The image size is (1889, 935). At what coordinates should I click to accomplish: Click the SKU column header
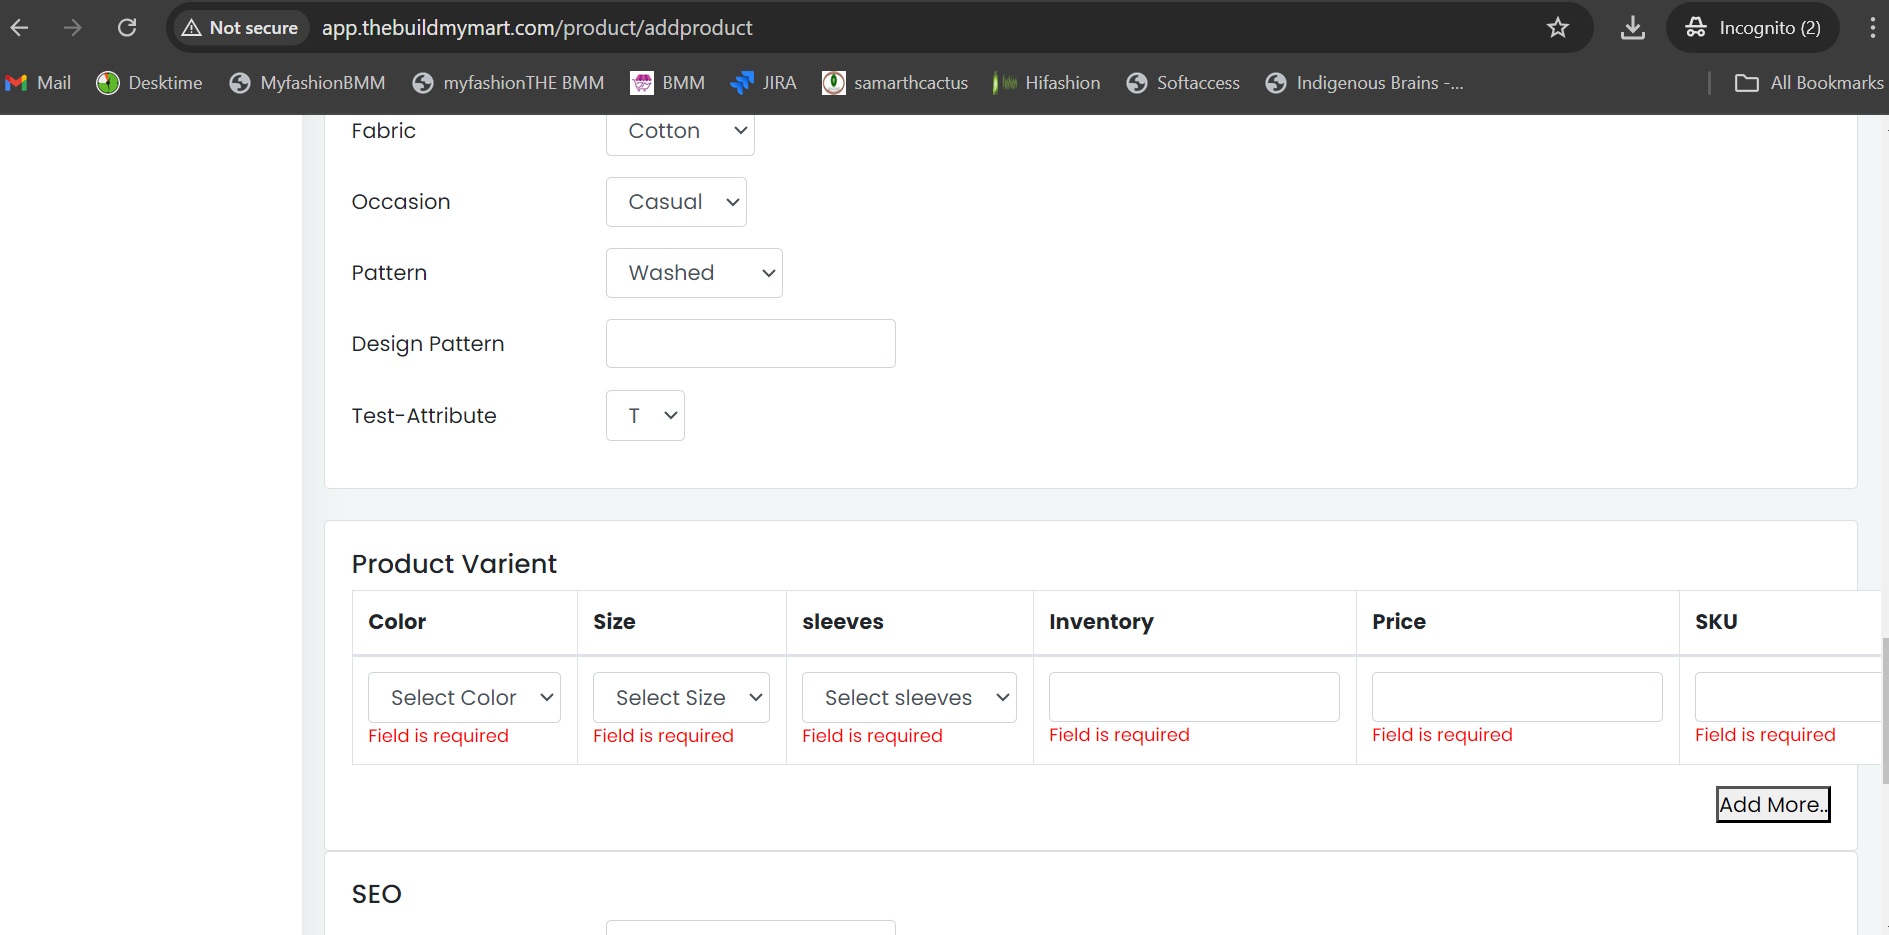point(1716,622)
